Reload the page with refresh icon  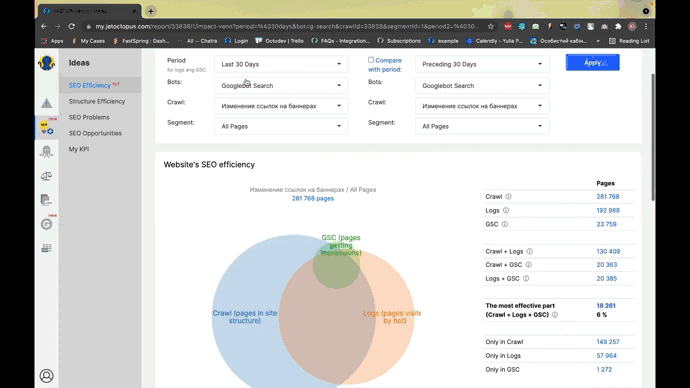coord(71,26)
